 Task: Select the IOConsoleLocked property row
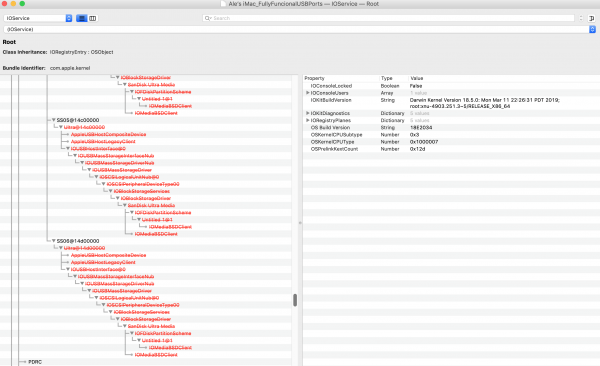pos(451,86)
